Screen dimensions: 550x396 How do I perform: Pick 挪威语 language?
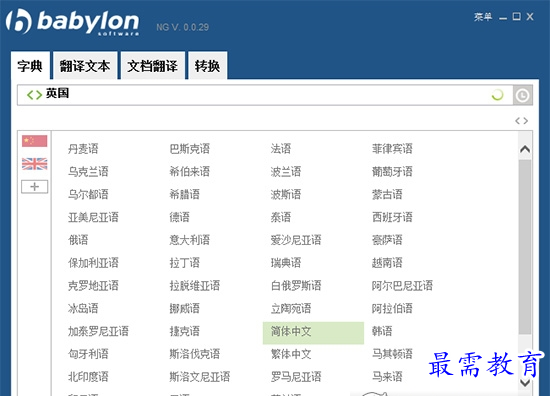coord(185,308)
